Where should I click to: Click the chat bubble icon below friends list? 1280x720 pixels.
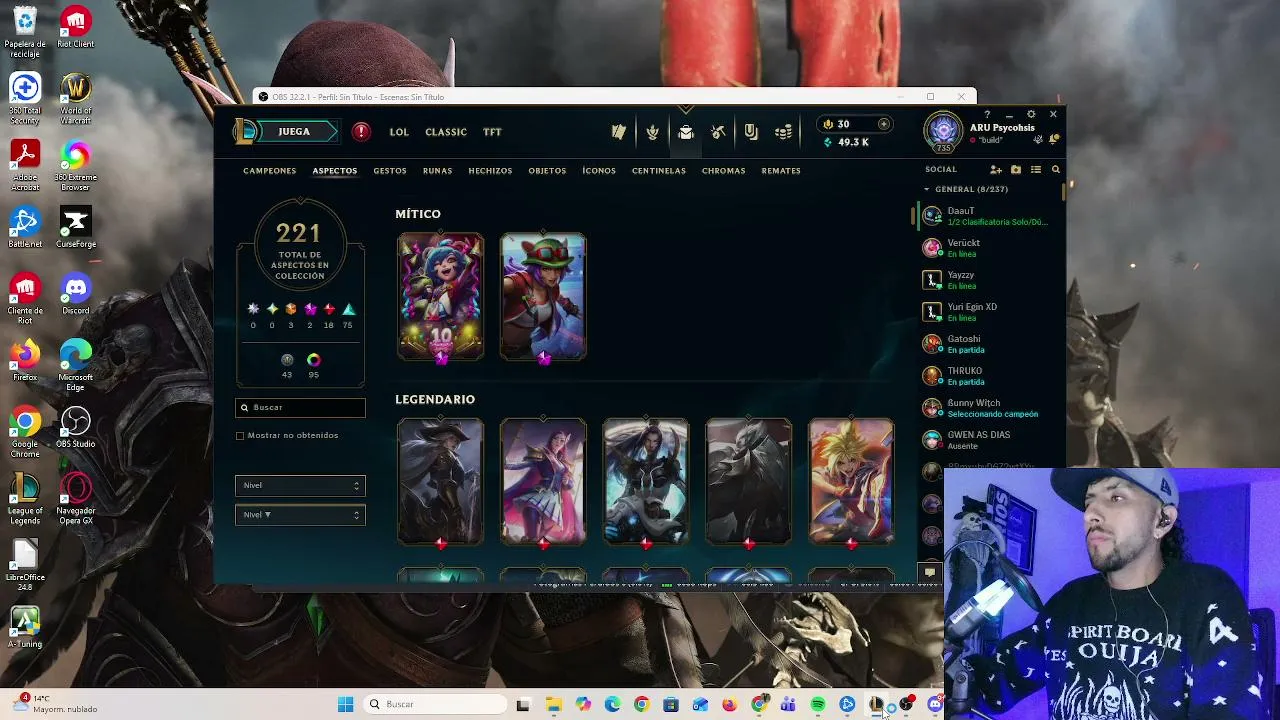click(929, 573)
